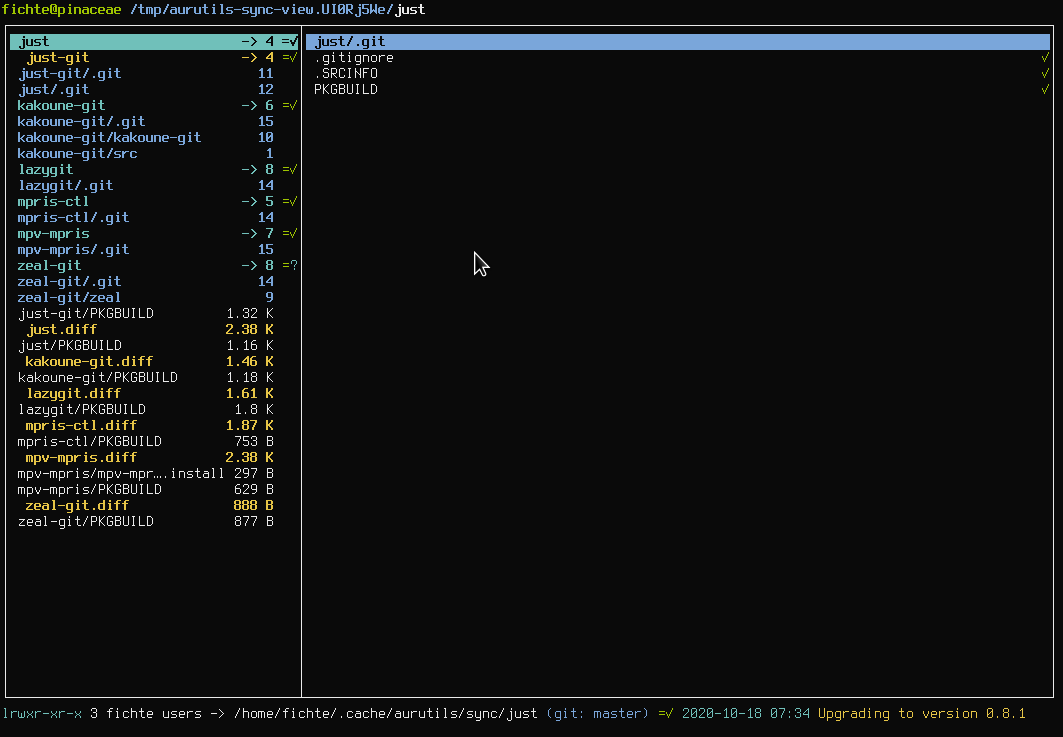Click '(git: master)' in status bar
1063x737 pixels.
point(597,714)
